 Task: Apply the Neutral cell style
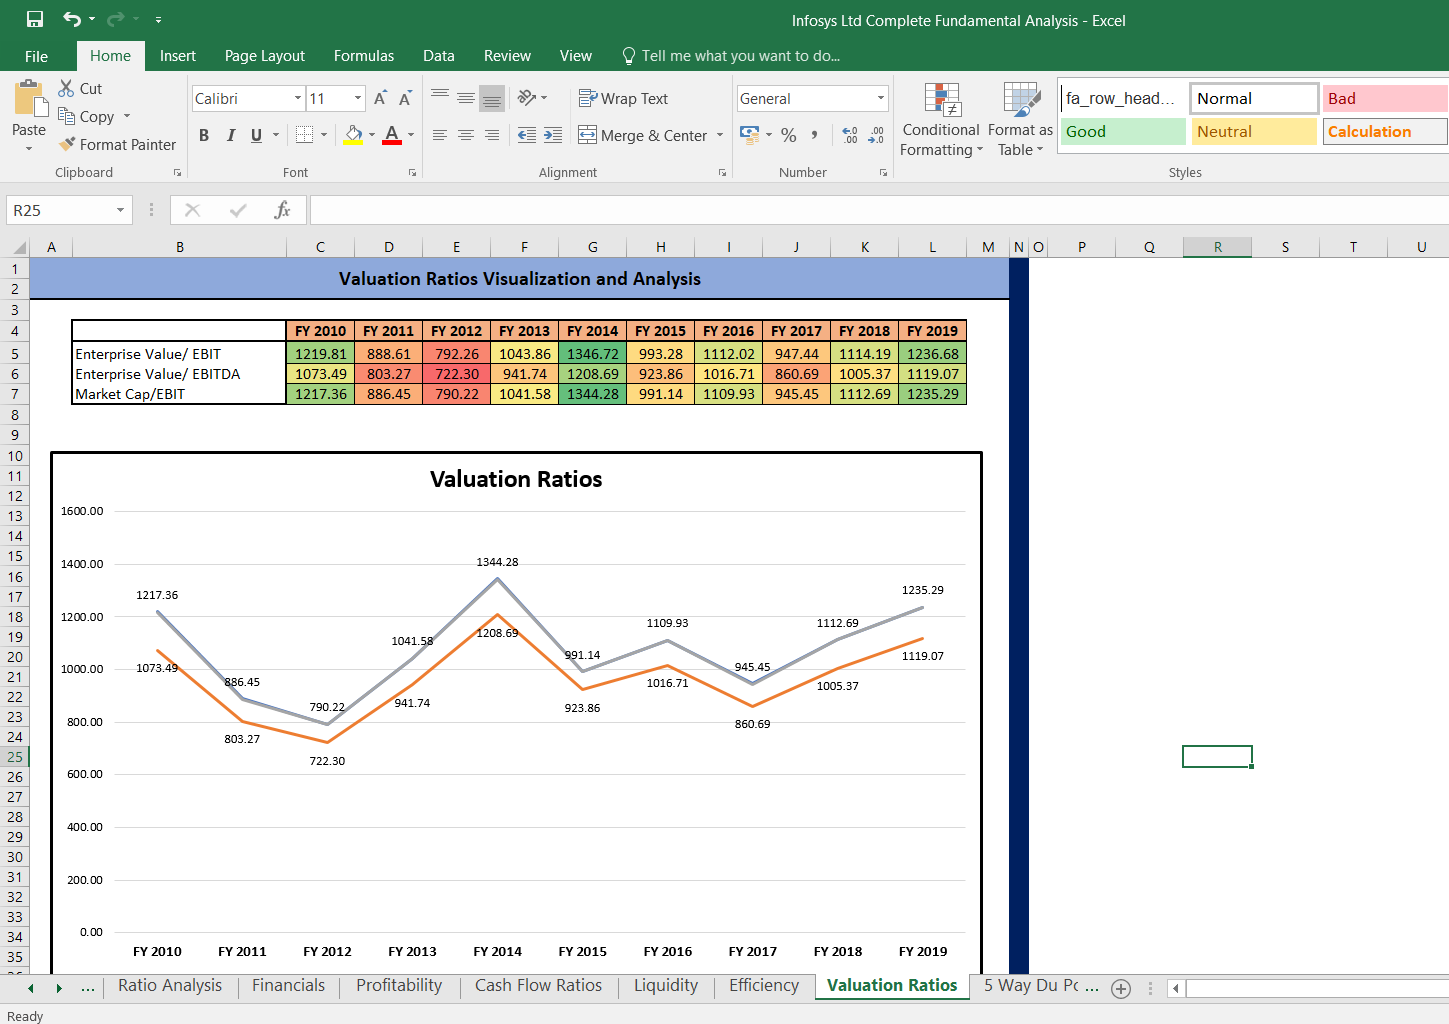(x=1254, y=131)
